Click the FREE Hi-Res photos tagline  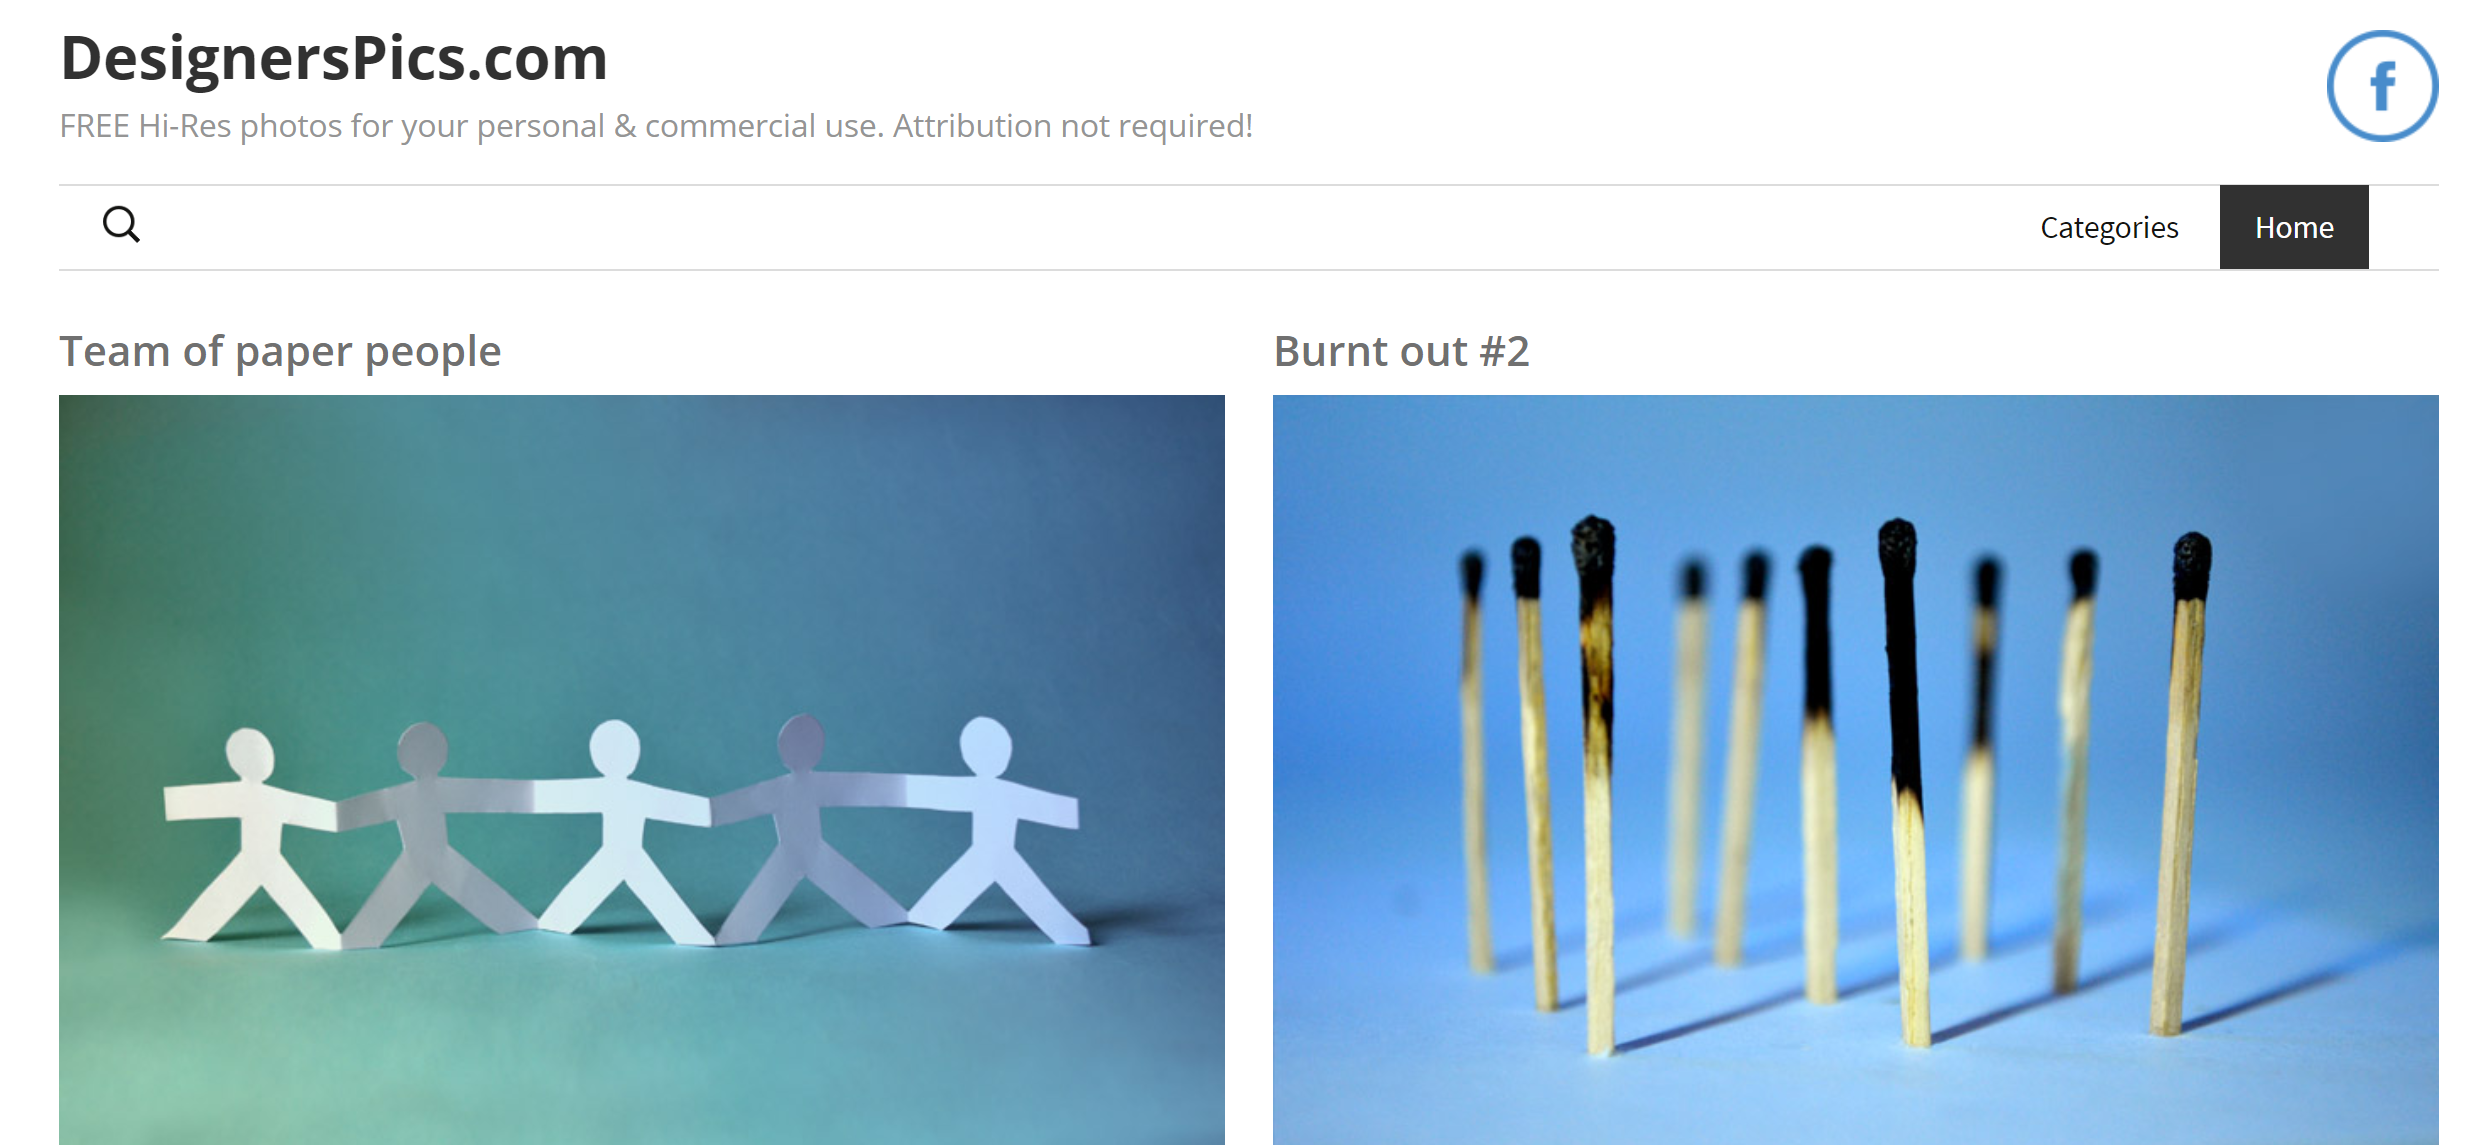[656, 126]
